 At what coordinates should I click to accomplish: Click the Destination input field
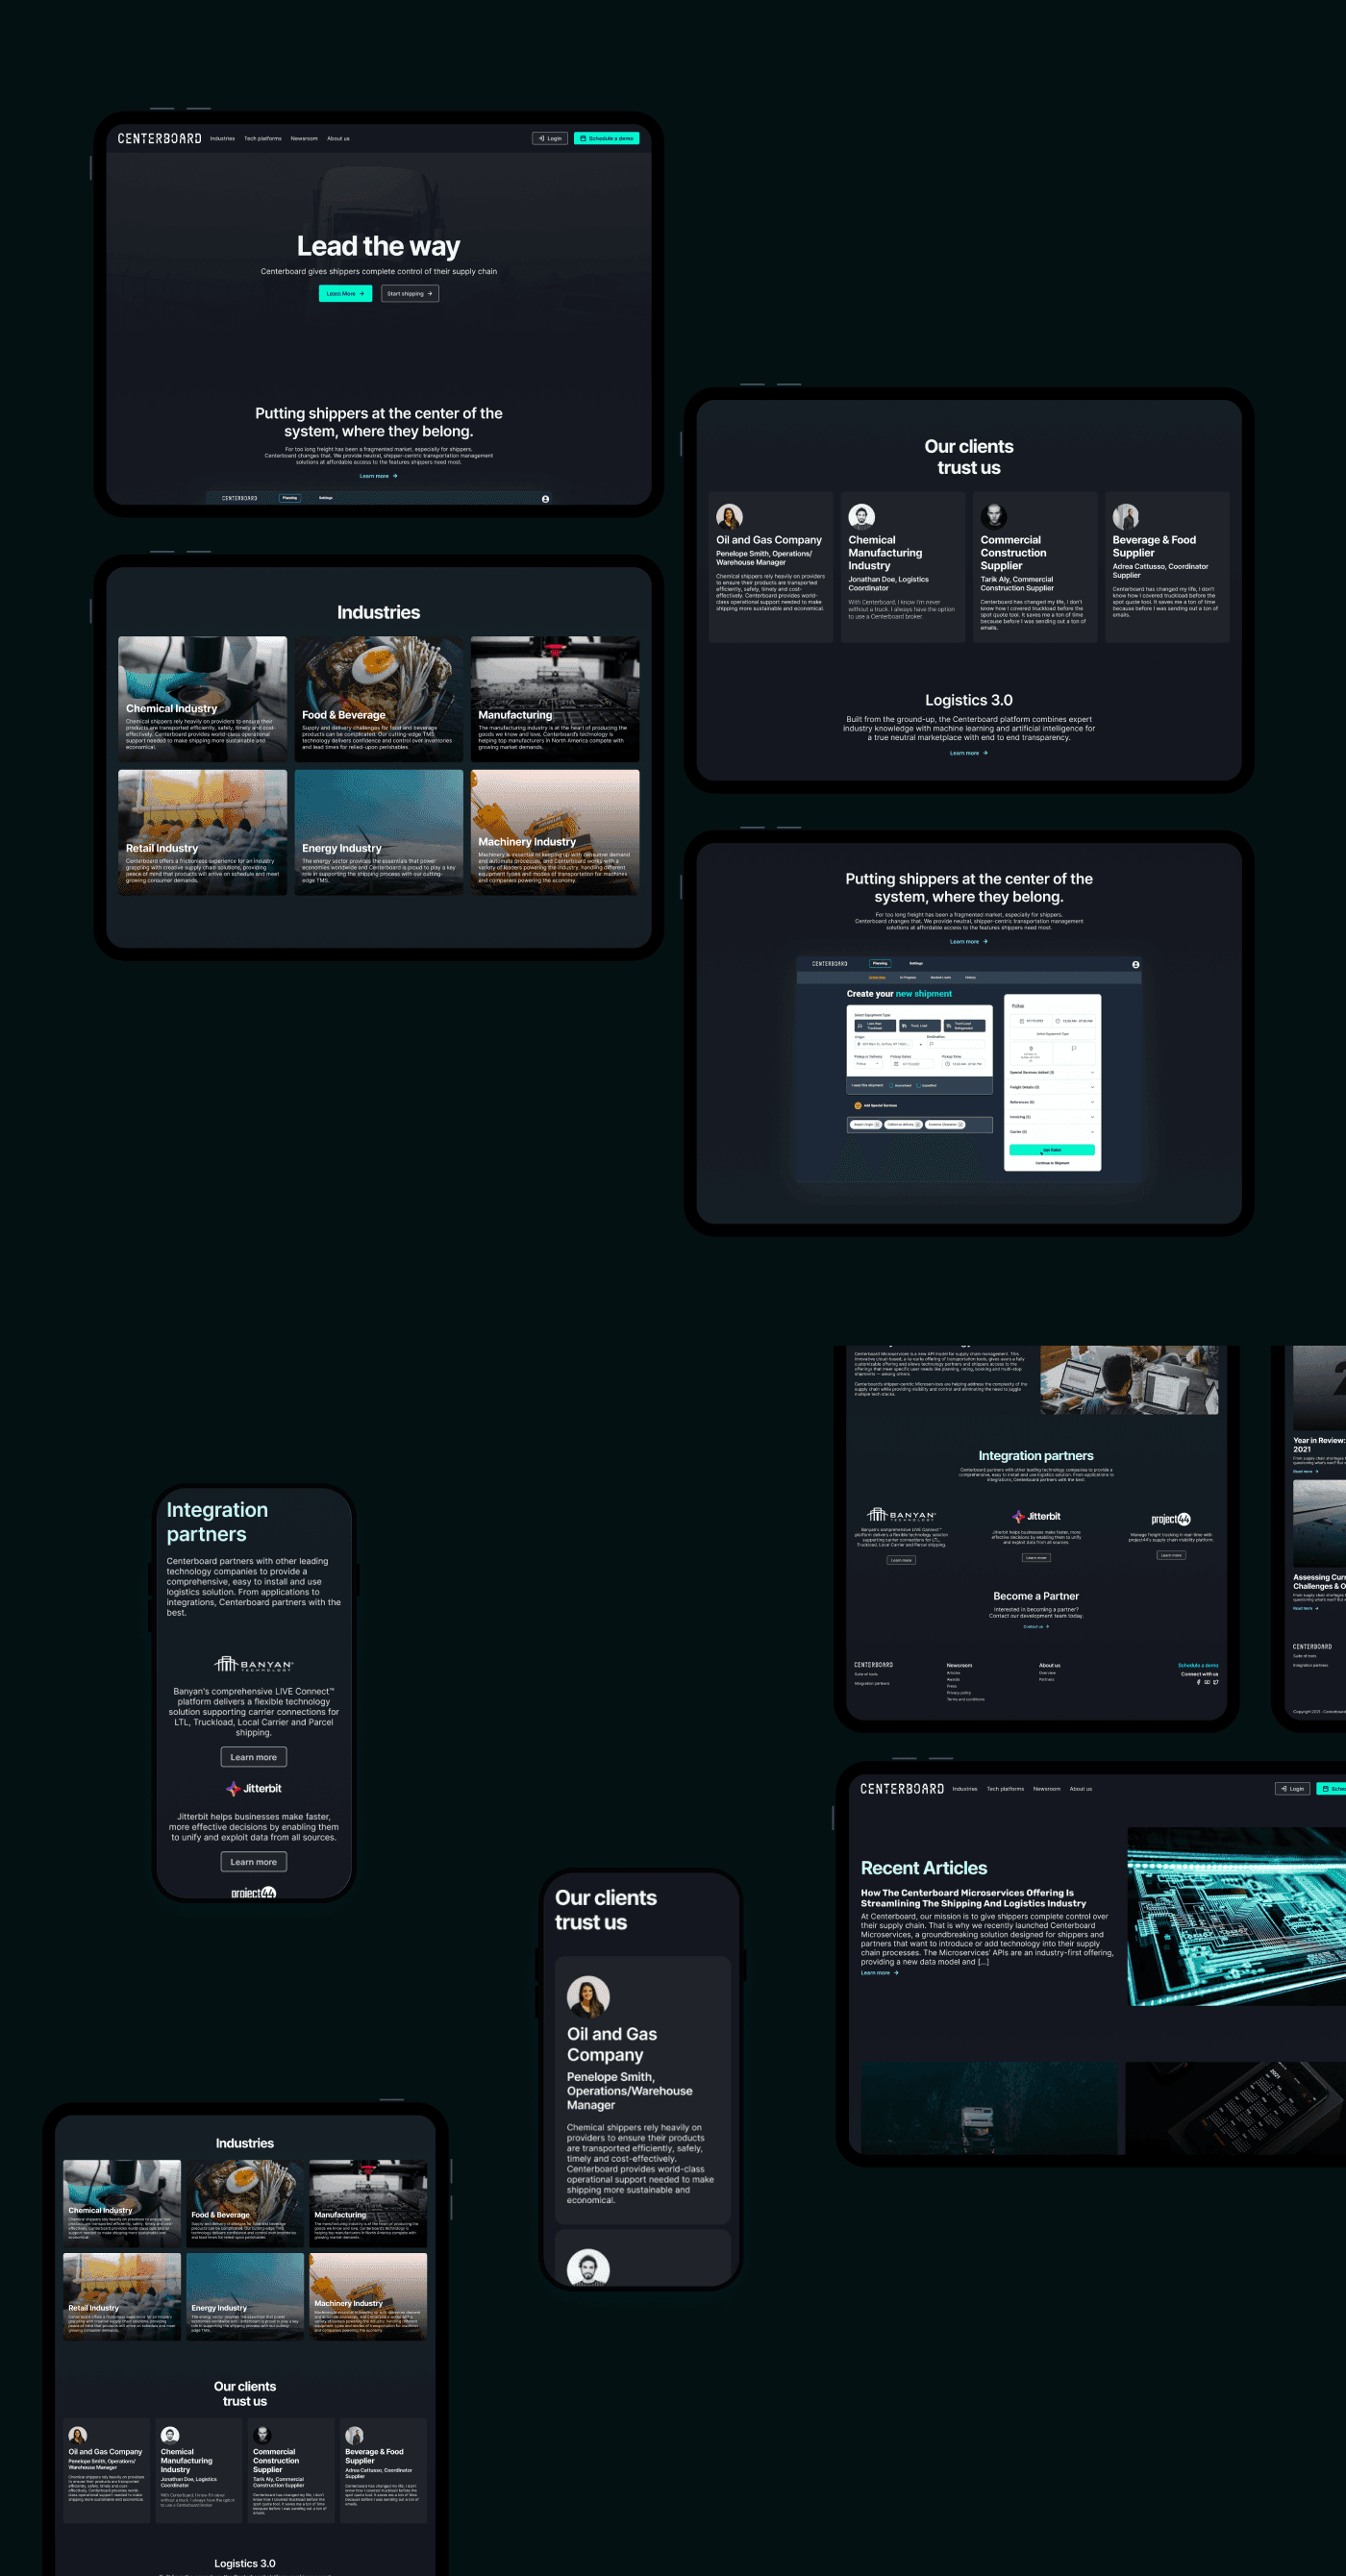click(x=957, y=1045)
